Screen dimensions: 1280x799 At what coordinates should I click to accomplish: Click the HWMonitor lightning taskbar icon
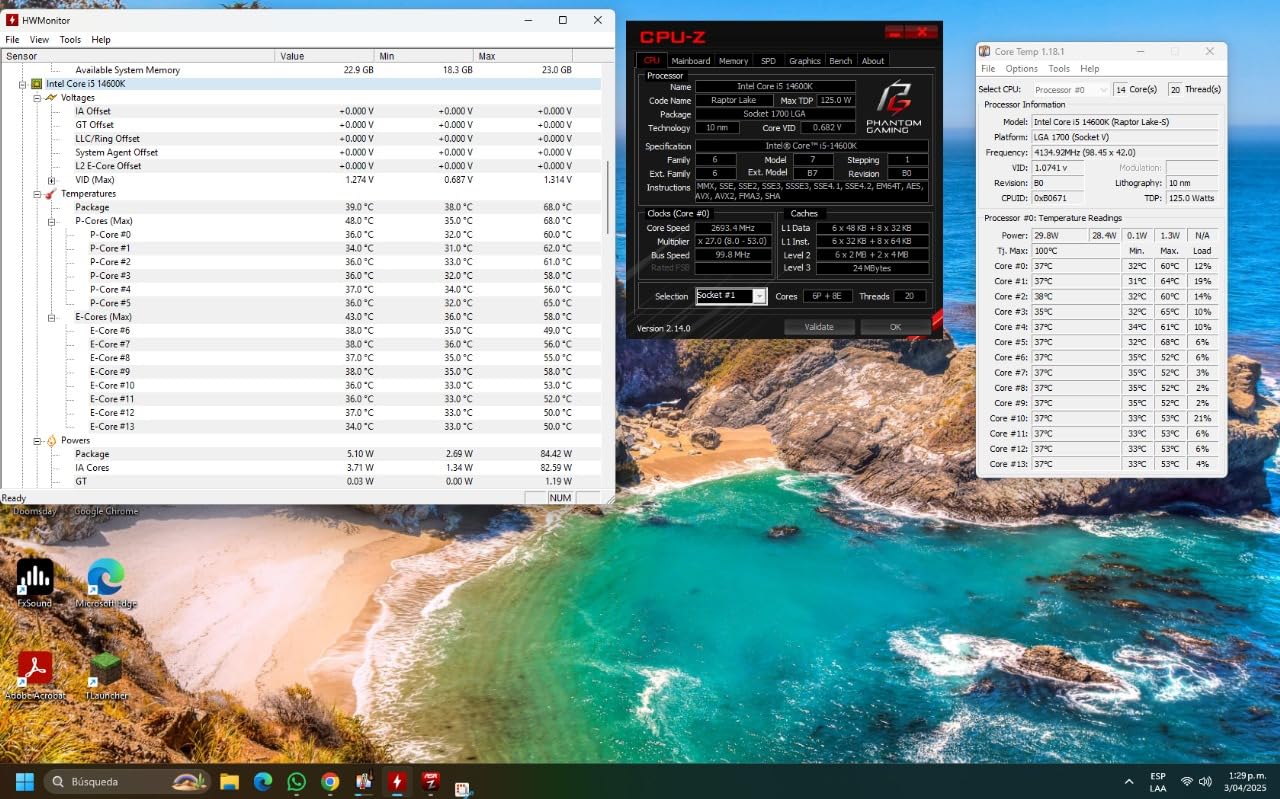coord(397,781)
